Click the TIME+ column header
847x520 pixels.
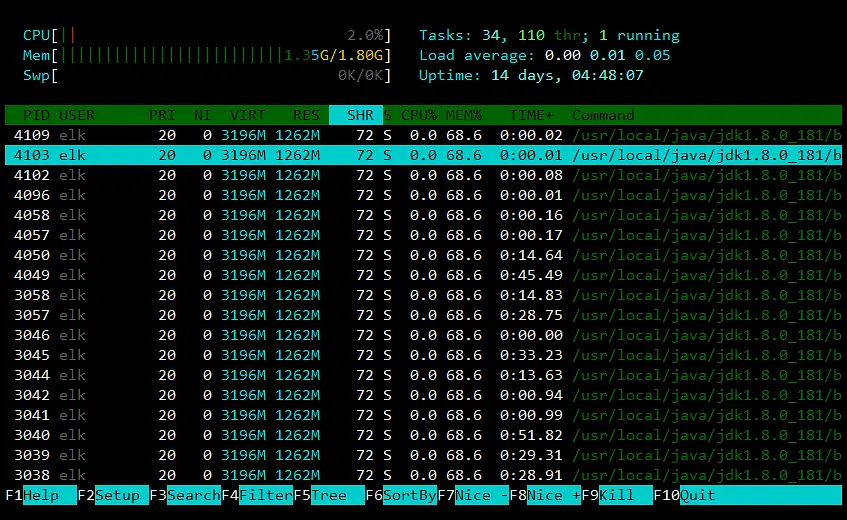[x=531, y=115]
